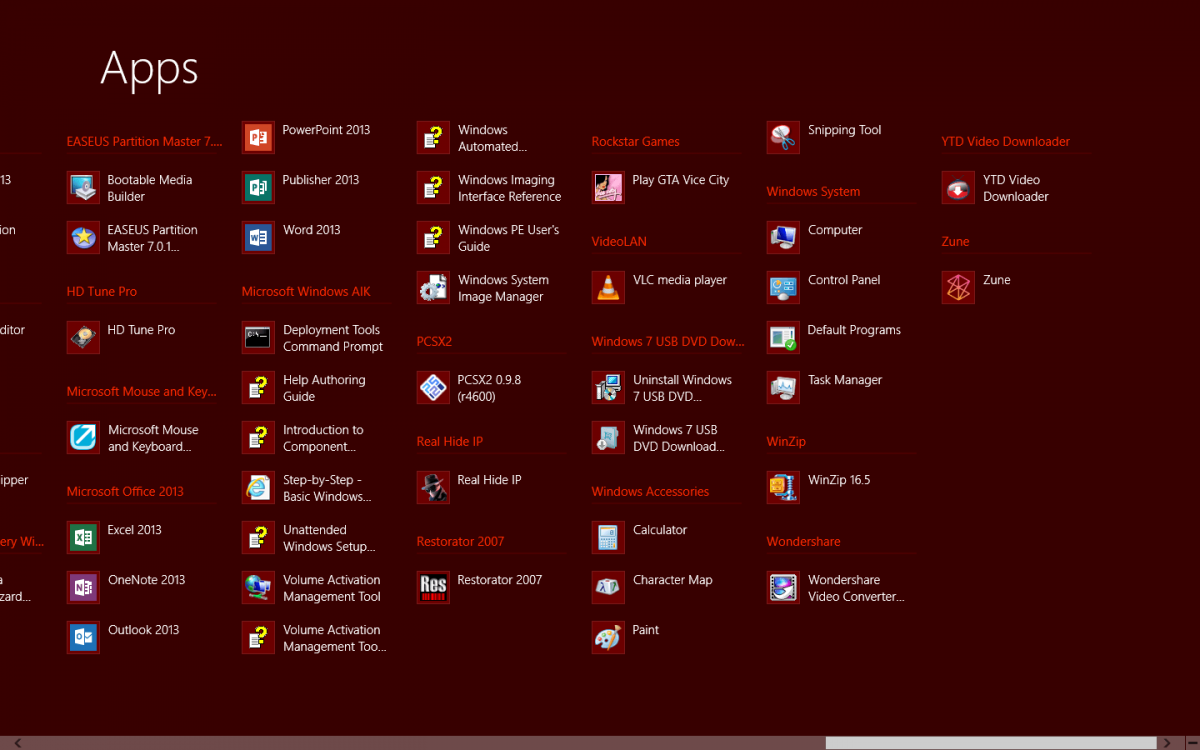1200x750 pixels.
Task: Open the Paint app icon
Action: (608, 638)
